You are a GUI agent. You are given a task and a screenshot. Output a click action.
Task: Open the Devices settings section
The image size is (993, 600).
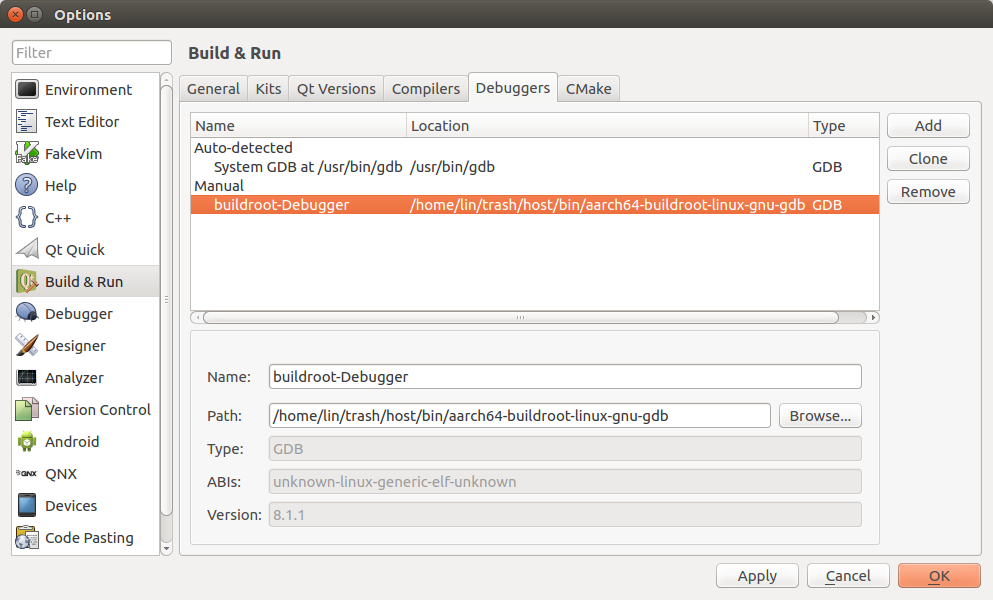71,505
